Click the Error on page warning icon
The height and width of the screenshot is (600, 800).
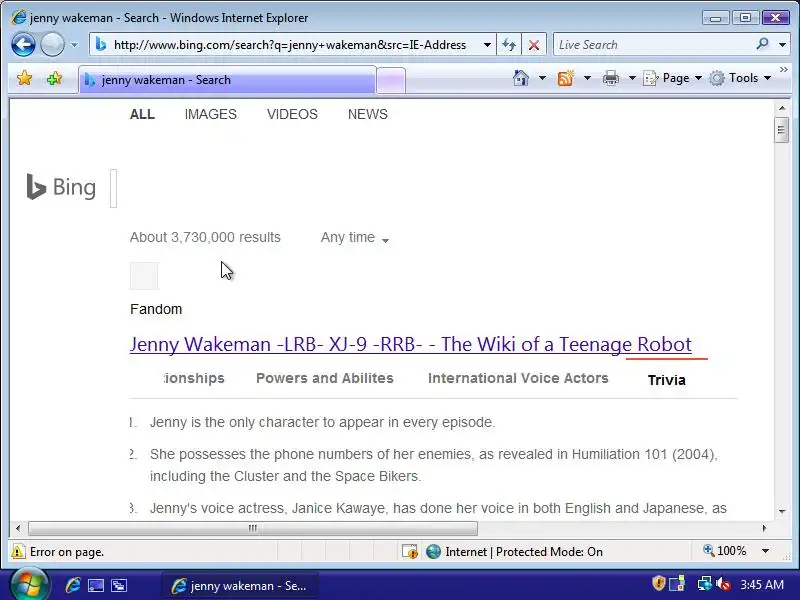(18, 552)
